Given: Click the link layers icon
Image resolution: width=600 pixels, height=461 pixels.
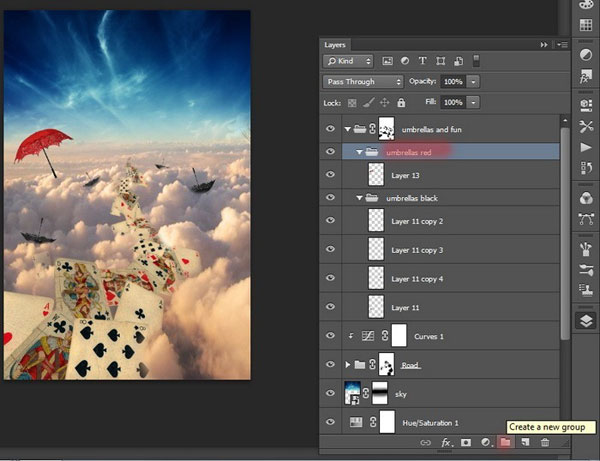Looking at the screenshot, I should (426, 443).
